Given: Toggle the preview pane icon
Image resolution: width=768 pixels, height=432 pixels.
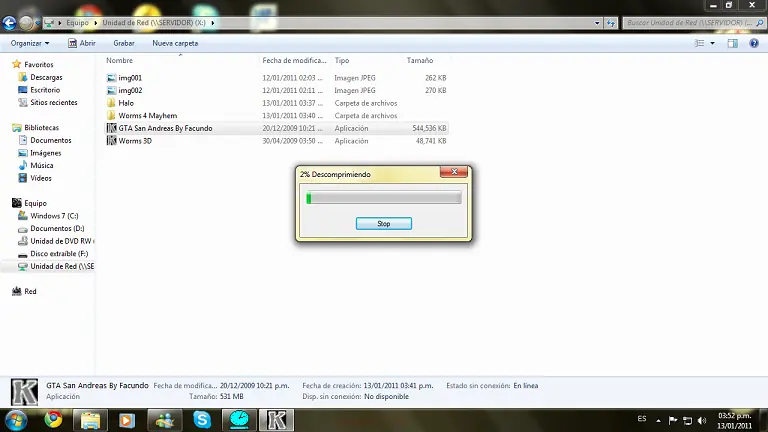Looking at the screenshot, I should click(732, 43).
